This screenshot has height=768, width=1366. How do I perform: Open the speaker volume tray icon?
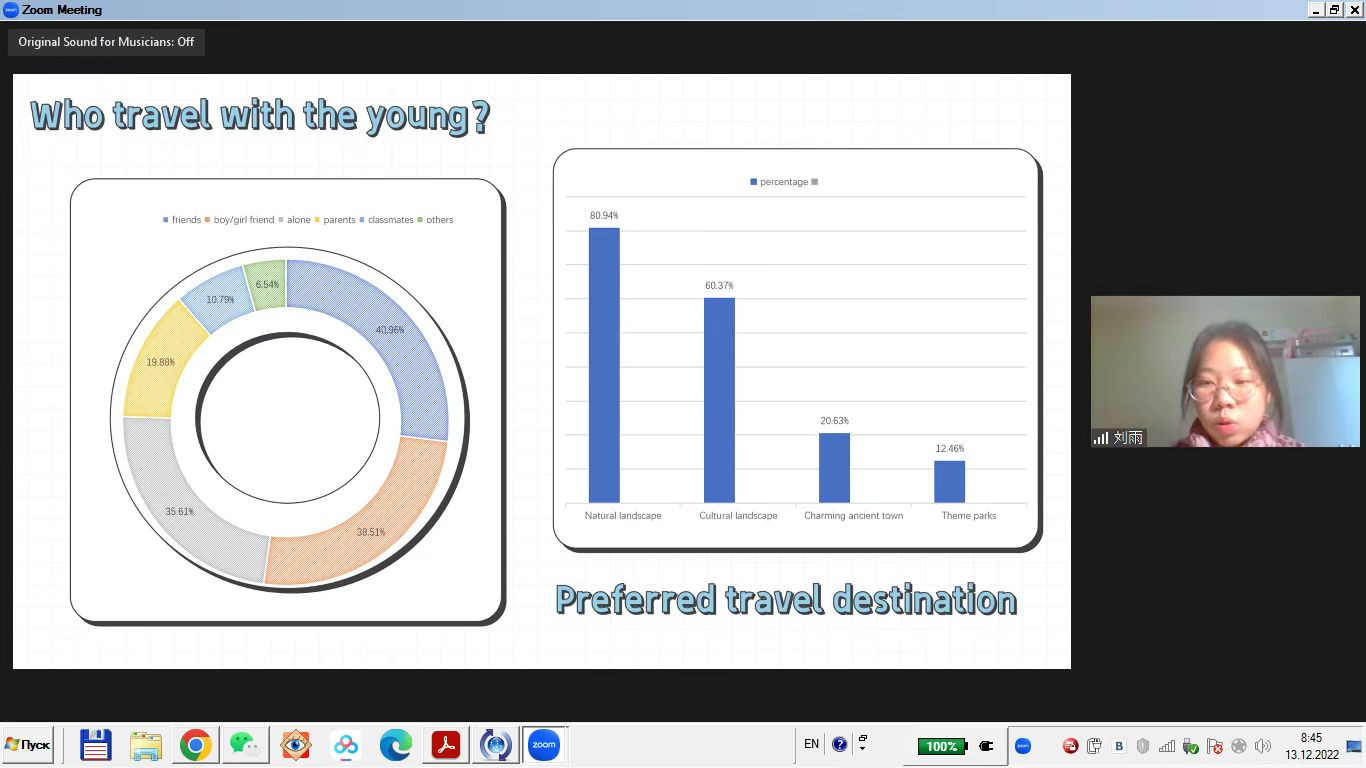[x=1263, y=746]
